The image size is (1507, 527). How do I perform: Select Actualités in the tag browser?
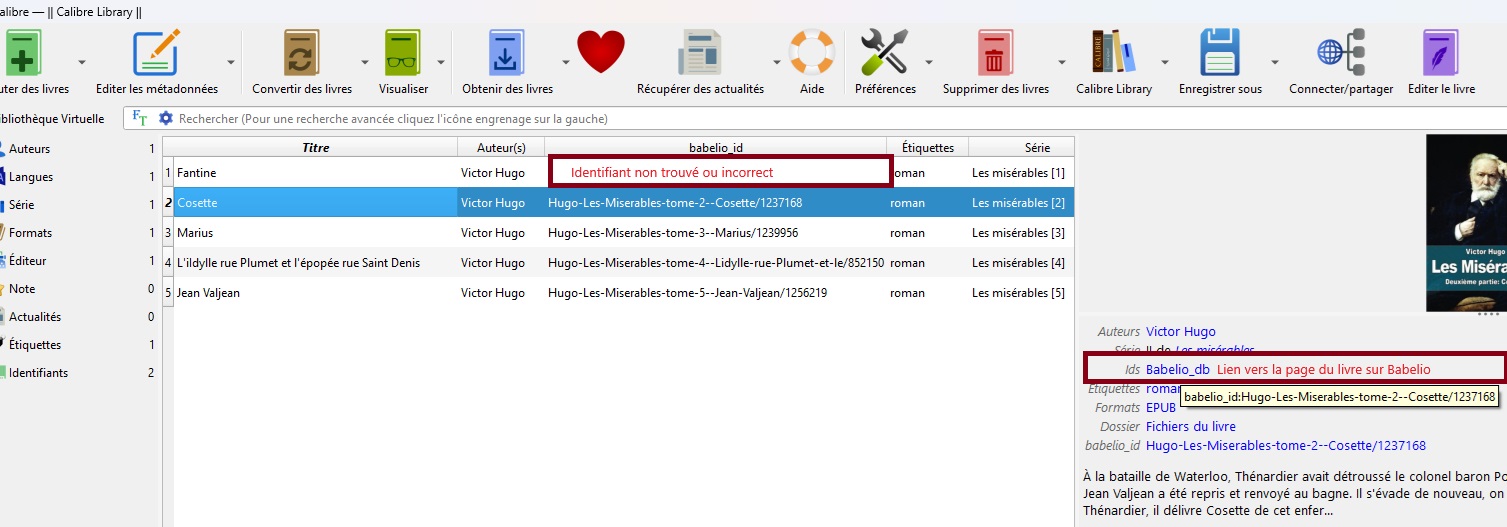(x=35, y=317)
